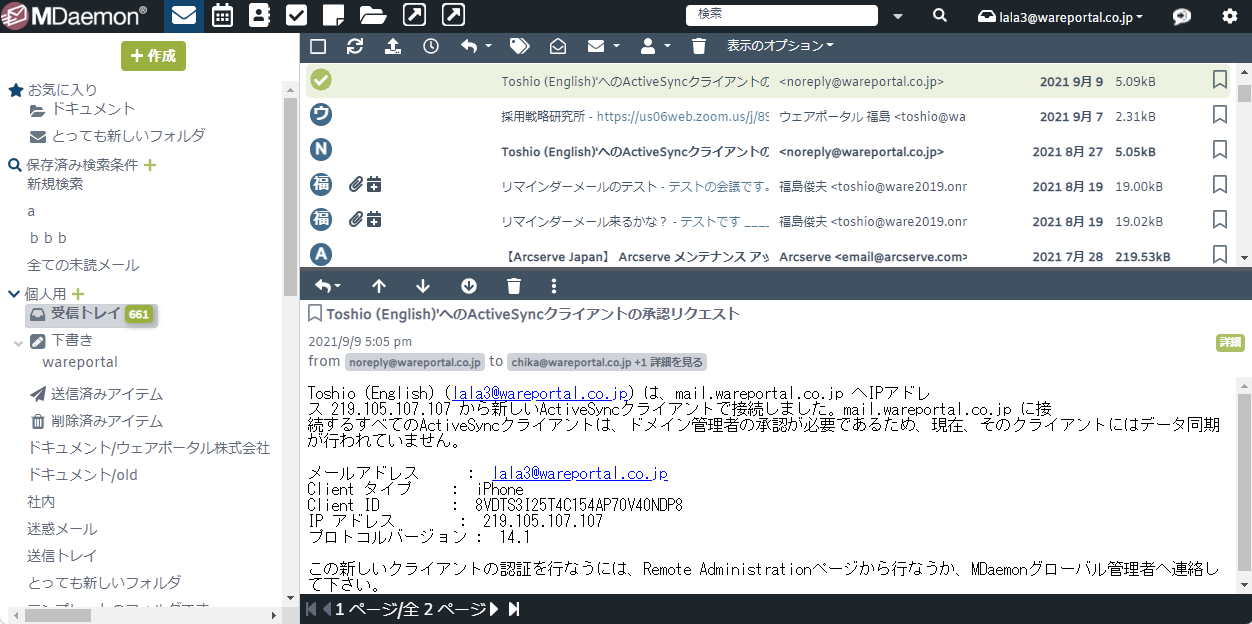Click the 検索 search input field

tap(780, 15)
